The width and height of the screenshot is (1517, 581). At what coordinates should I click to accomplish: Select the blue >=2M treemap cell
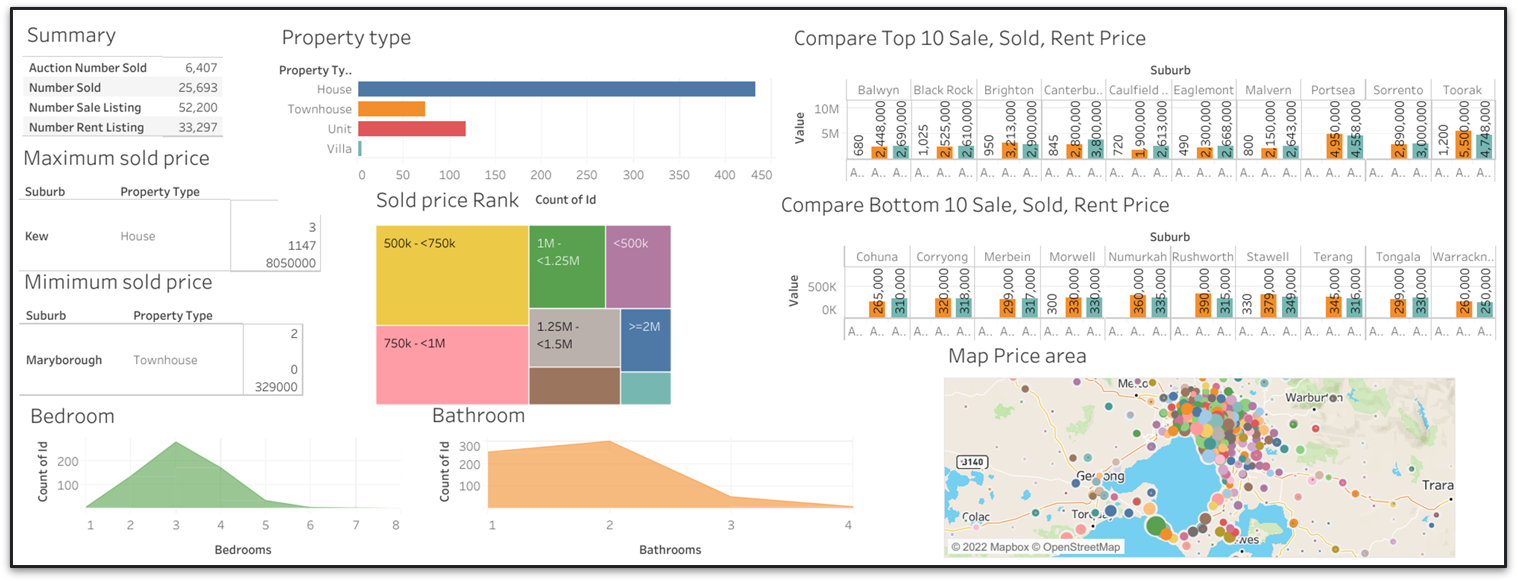click(646, 340)
